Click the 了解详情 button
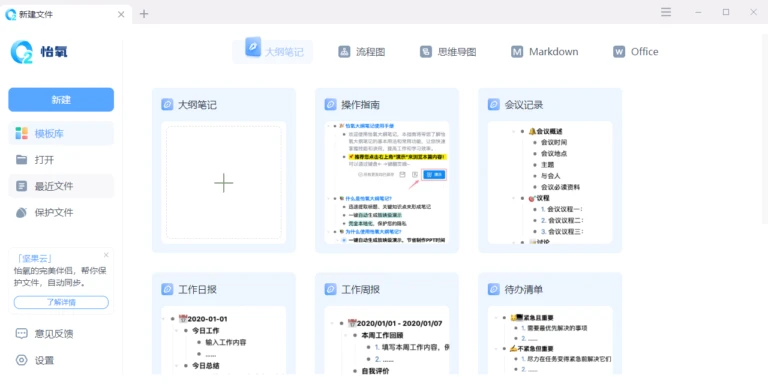 point(61,302)
